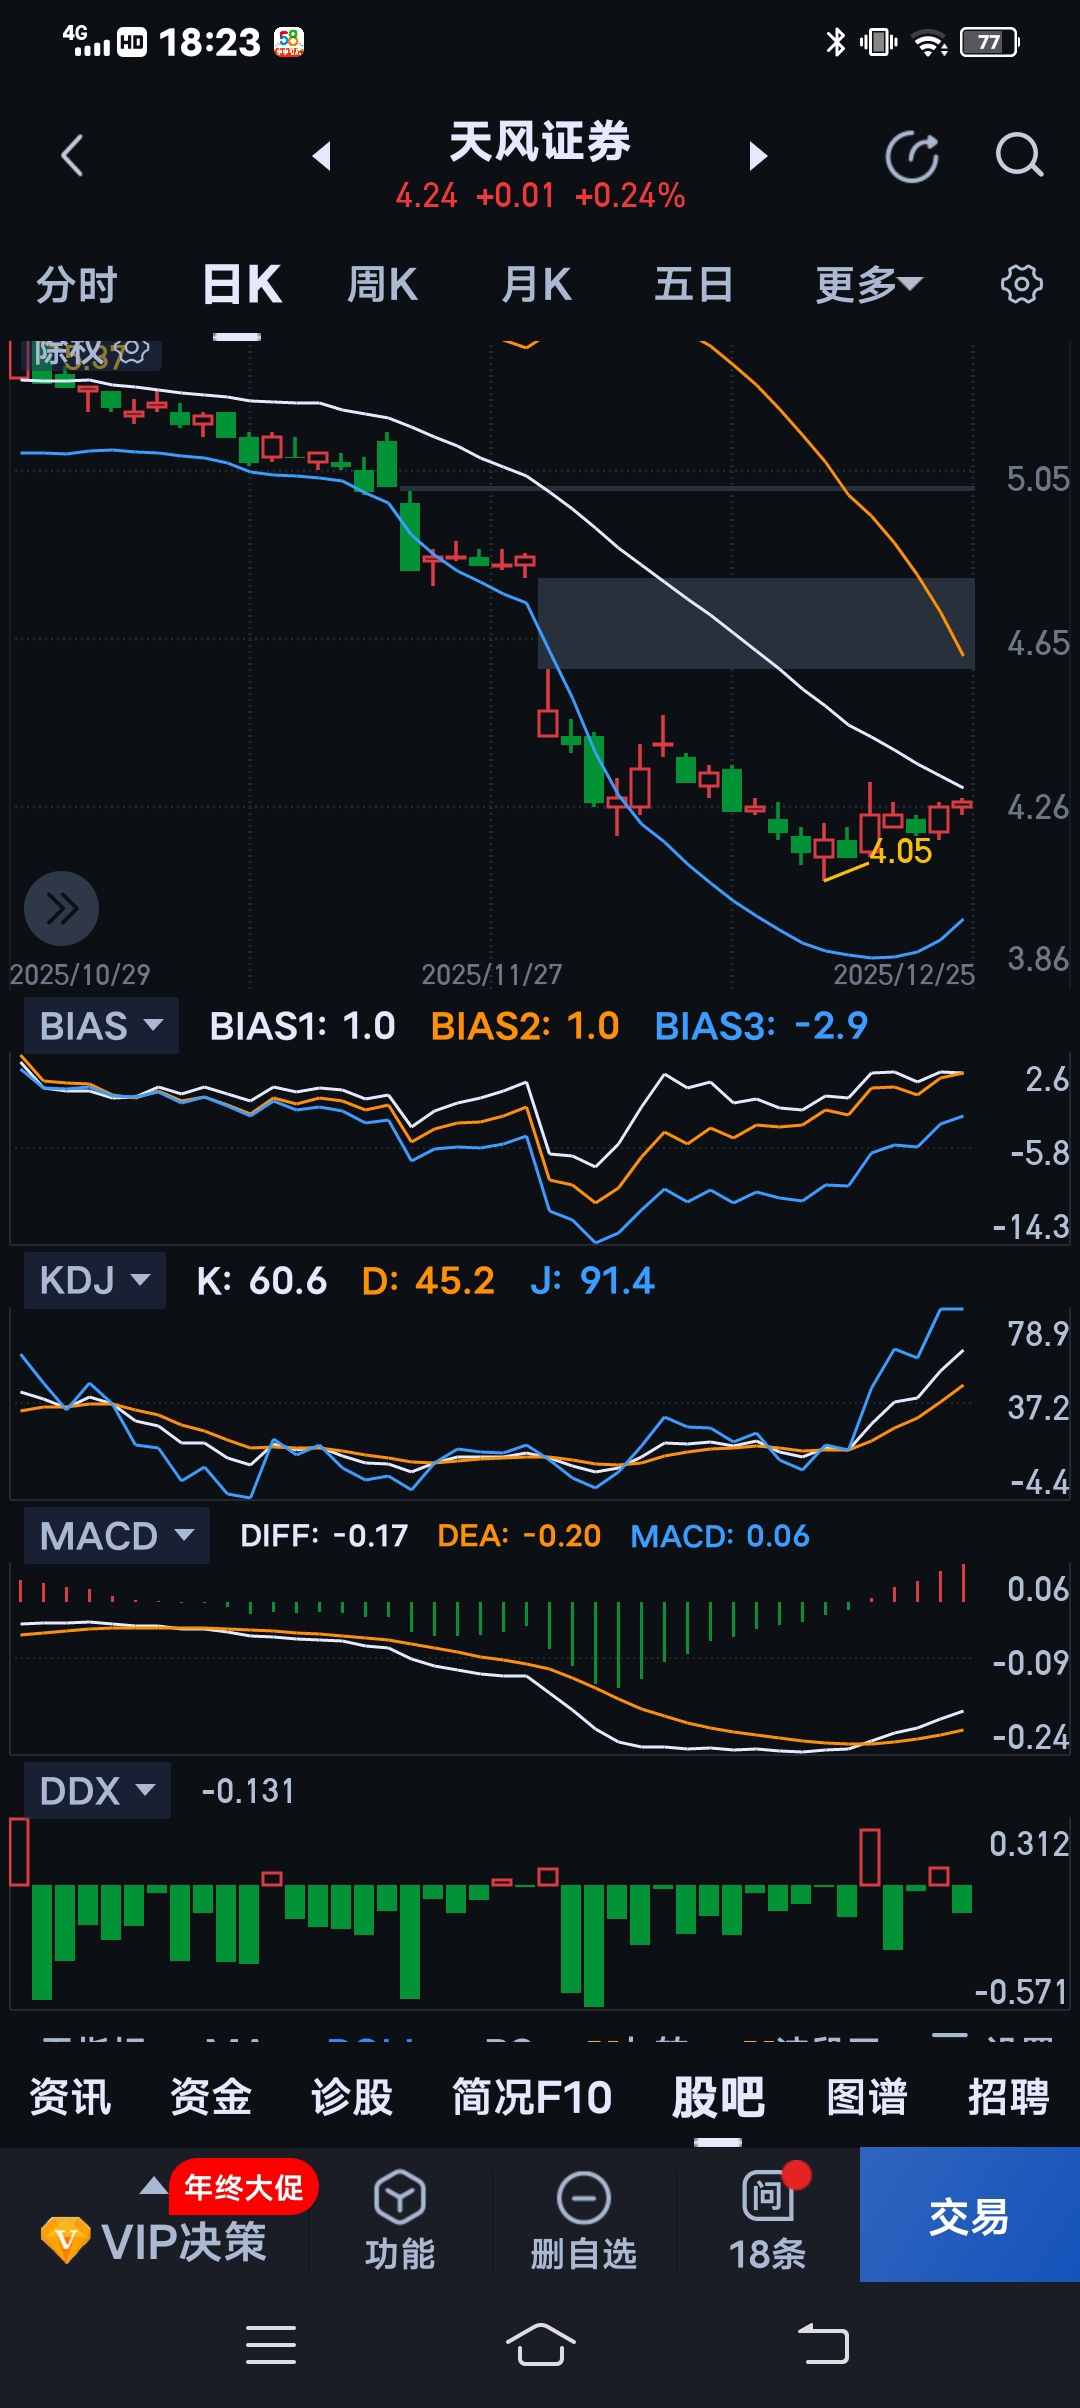Tap the K: 60.6 value
Screen dimensions: 1080x2408
tap(262, 1281)
